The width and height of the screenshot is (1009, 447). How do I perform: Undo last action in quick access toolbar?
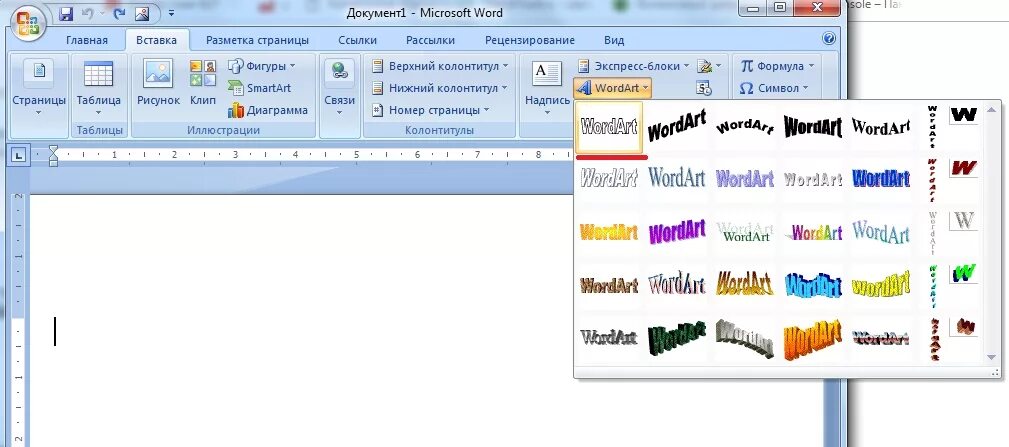click(89, 13)
